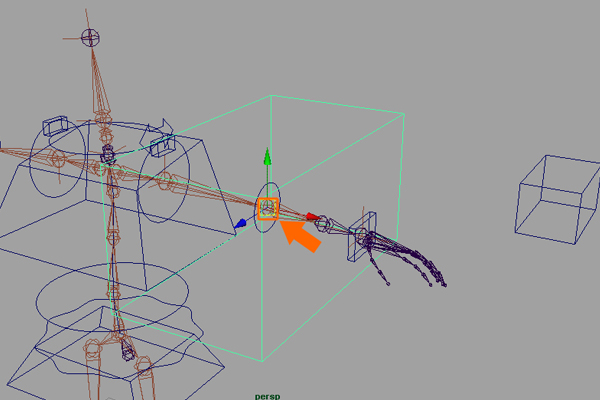Select the standalone wireframe cube at right
Viewport: 600px width, 400px height.
pyautogui.click(x=558, y=200)
